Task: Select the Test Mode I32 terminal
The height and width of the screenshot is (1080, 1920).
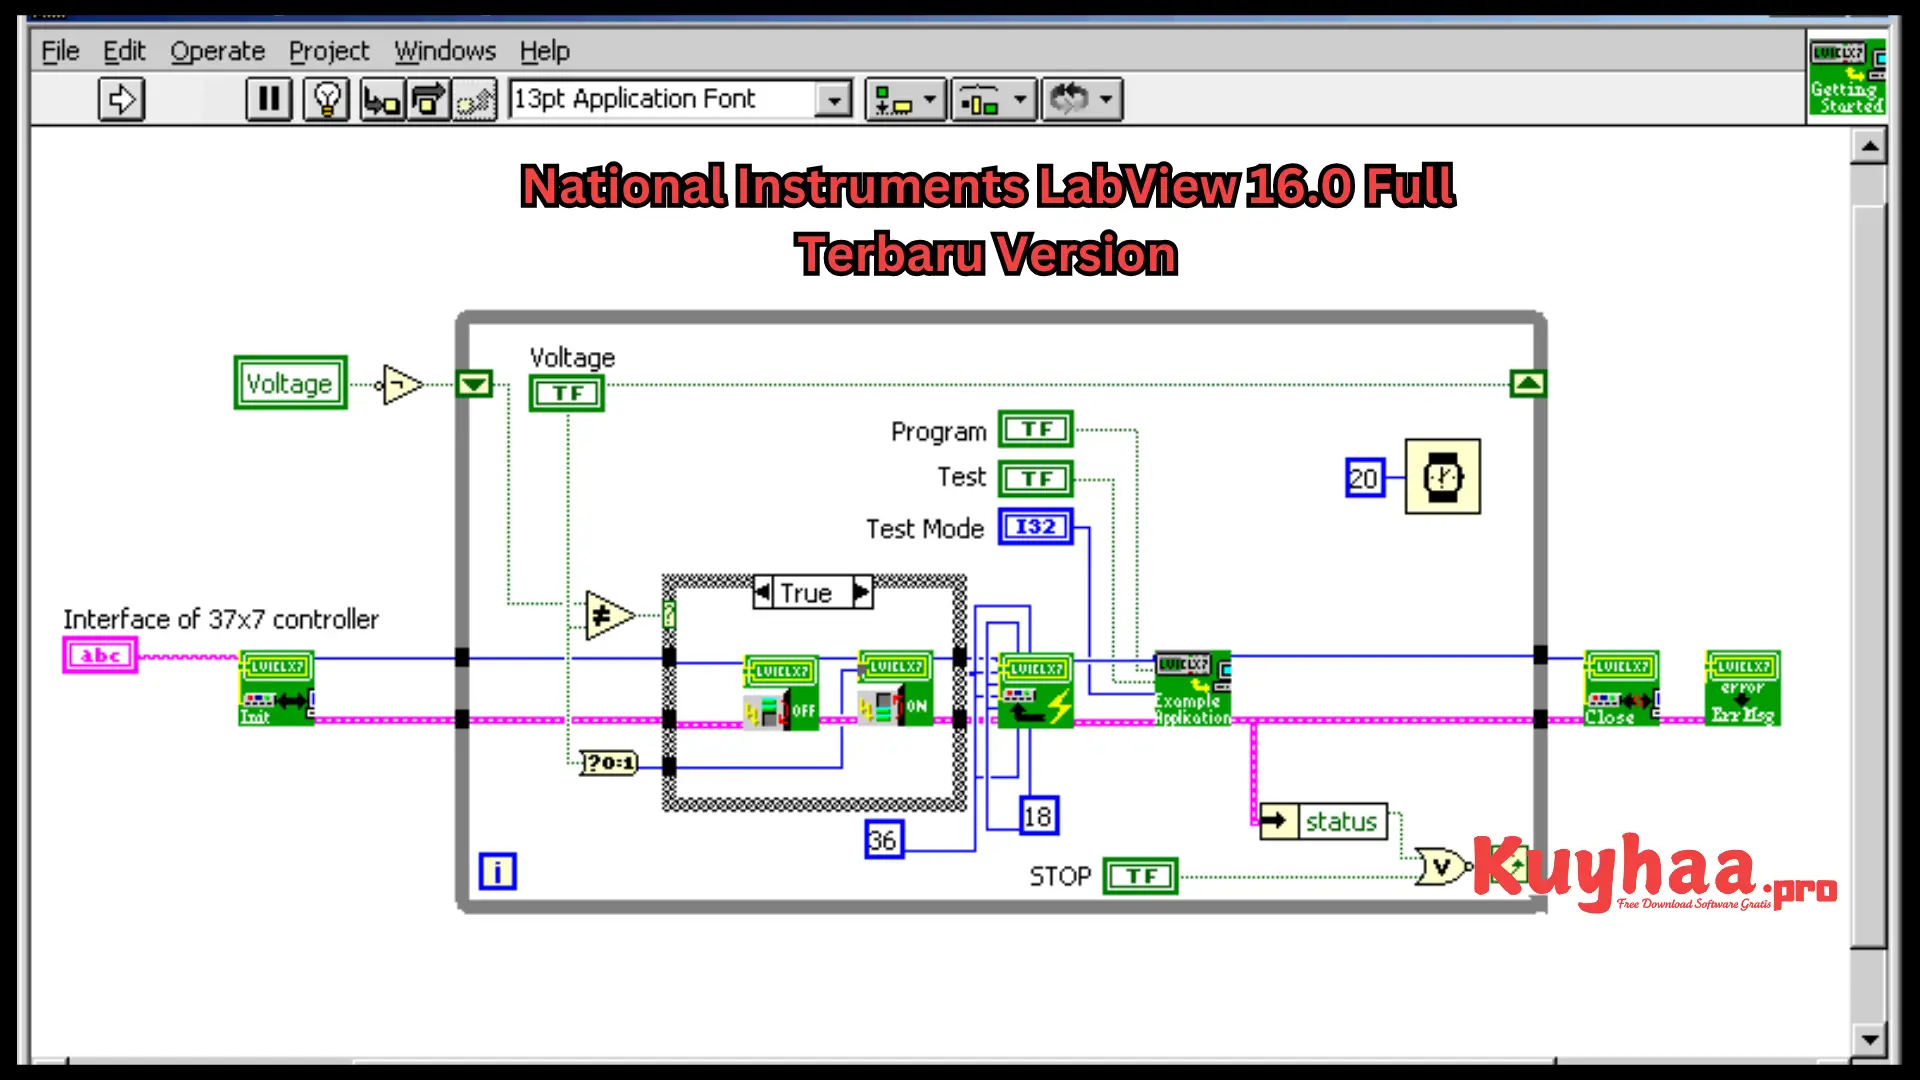Action: [x=1036, y=527]
